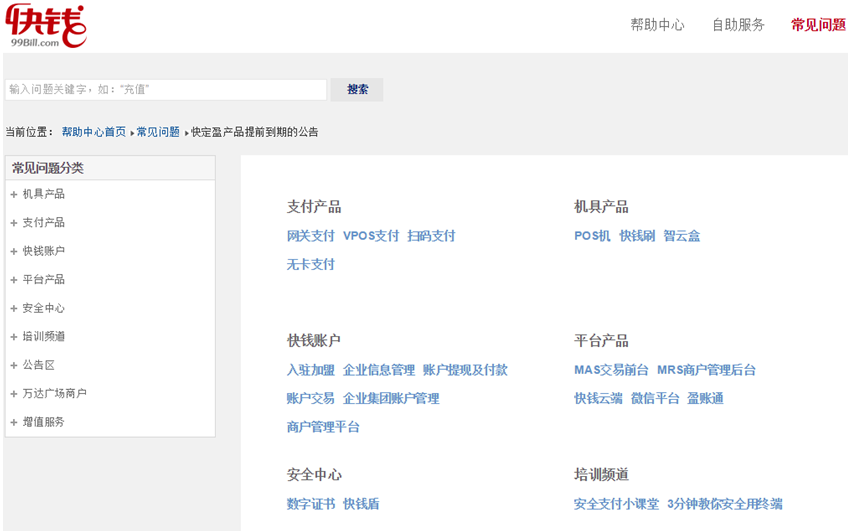Click the 快钱账户 section heading in content

[x=314, y=341]
